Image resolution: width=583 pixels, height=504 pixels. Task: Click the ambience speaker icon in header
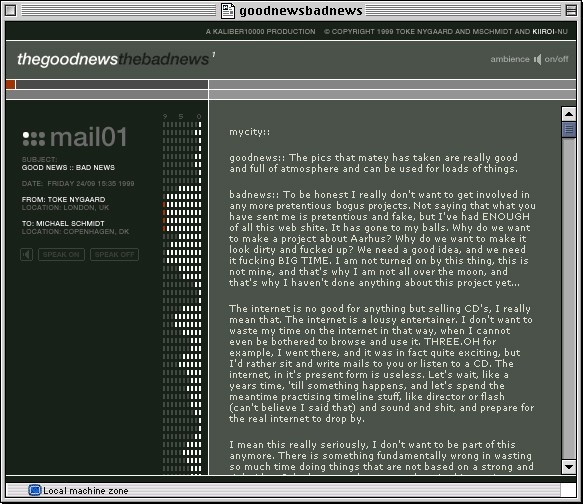[x=538, y=59]
